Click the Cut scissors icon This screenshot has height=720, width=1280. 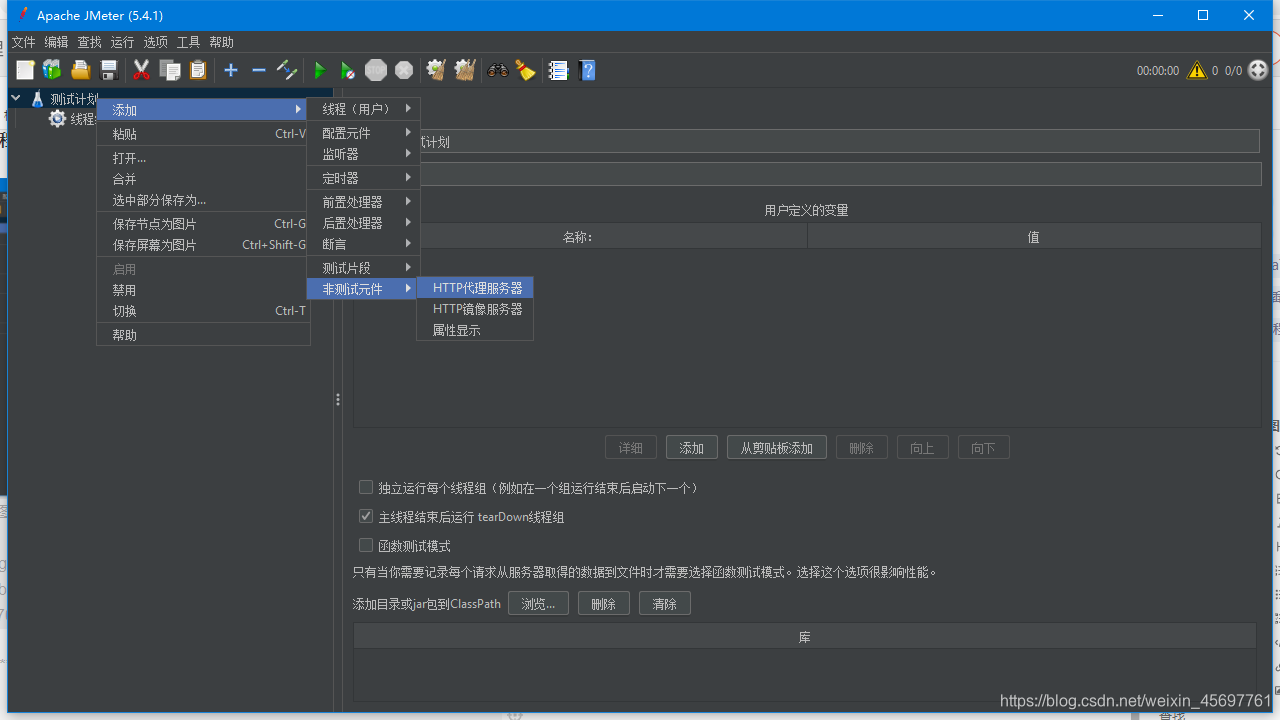click(141, 70)
